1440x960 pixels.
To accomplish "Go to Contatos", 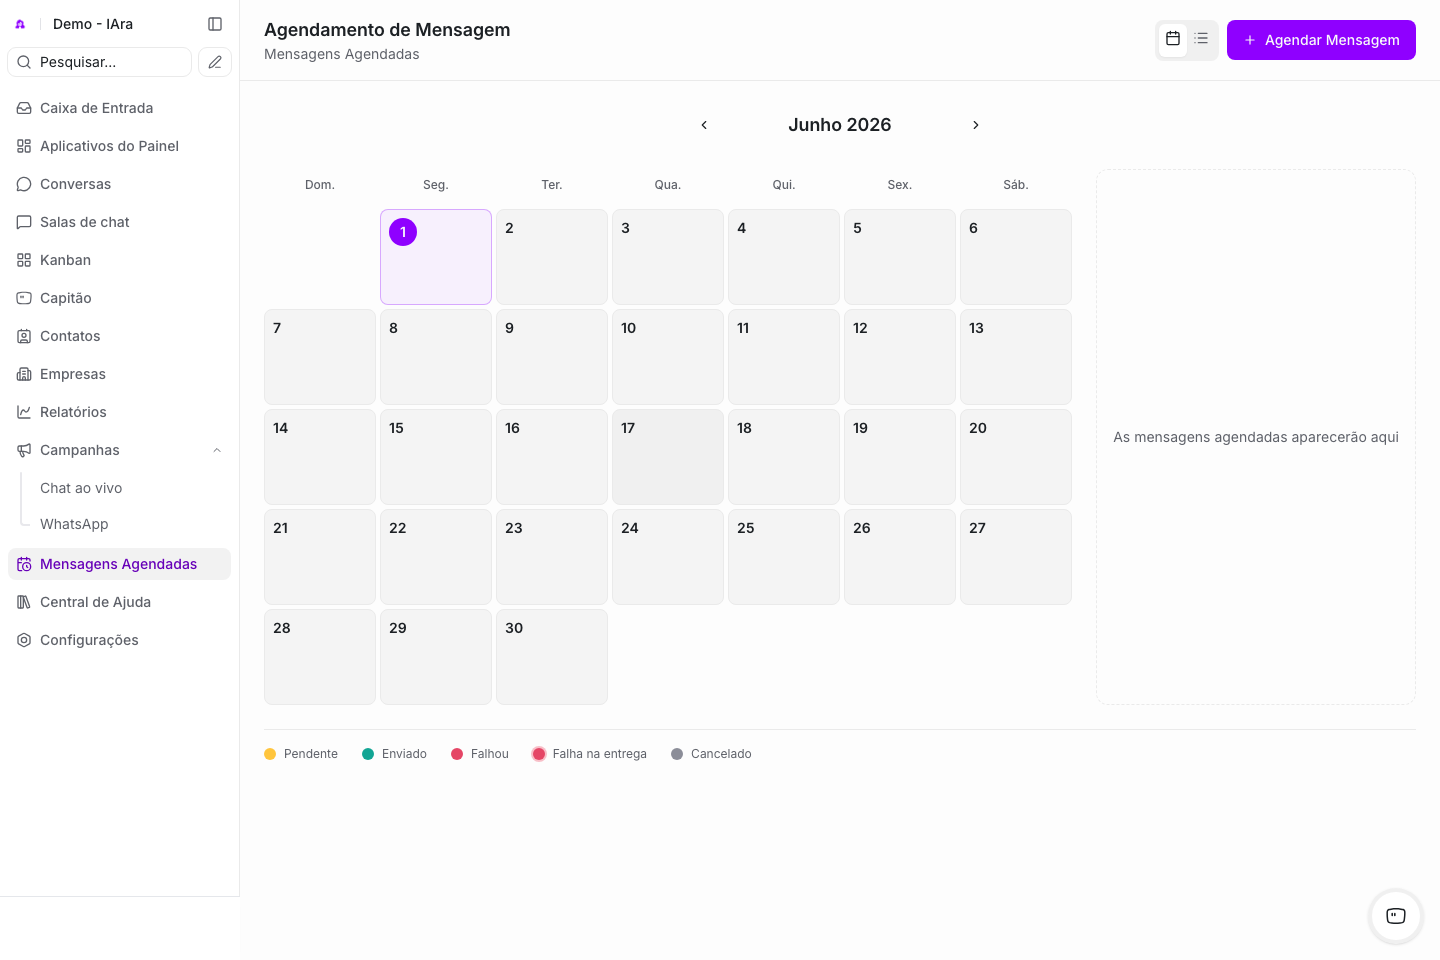I will tap(119, 336).
